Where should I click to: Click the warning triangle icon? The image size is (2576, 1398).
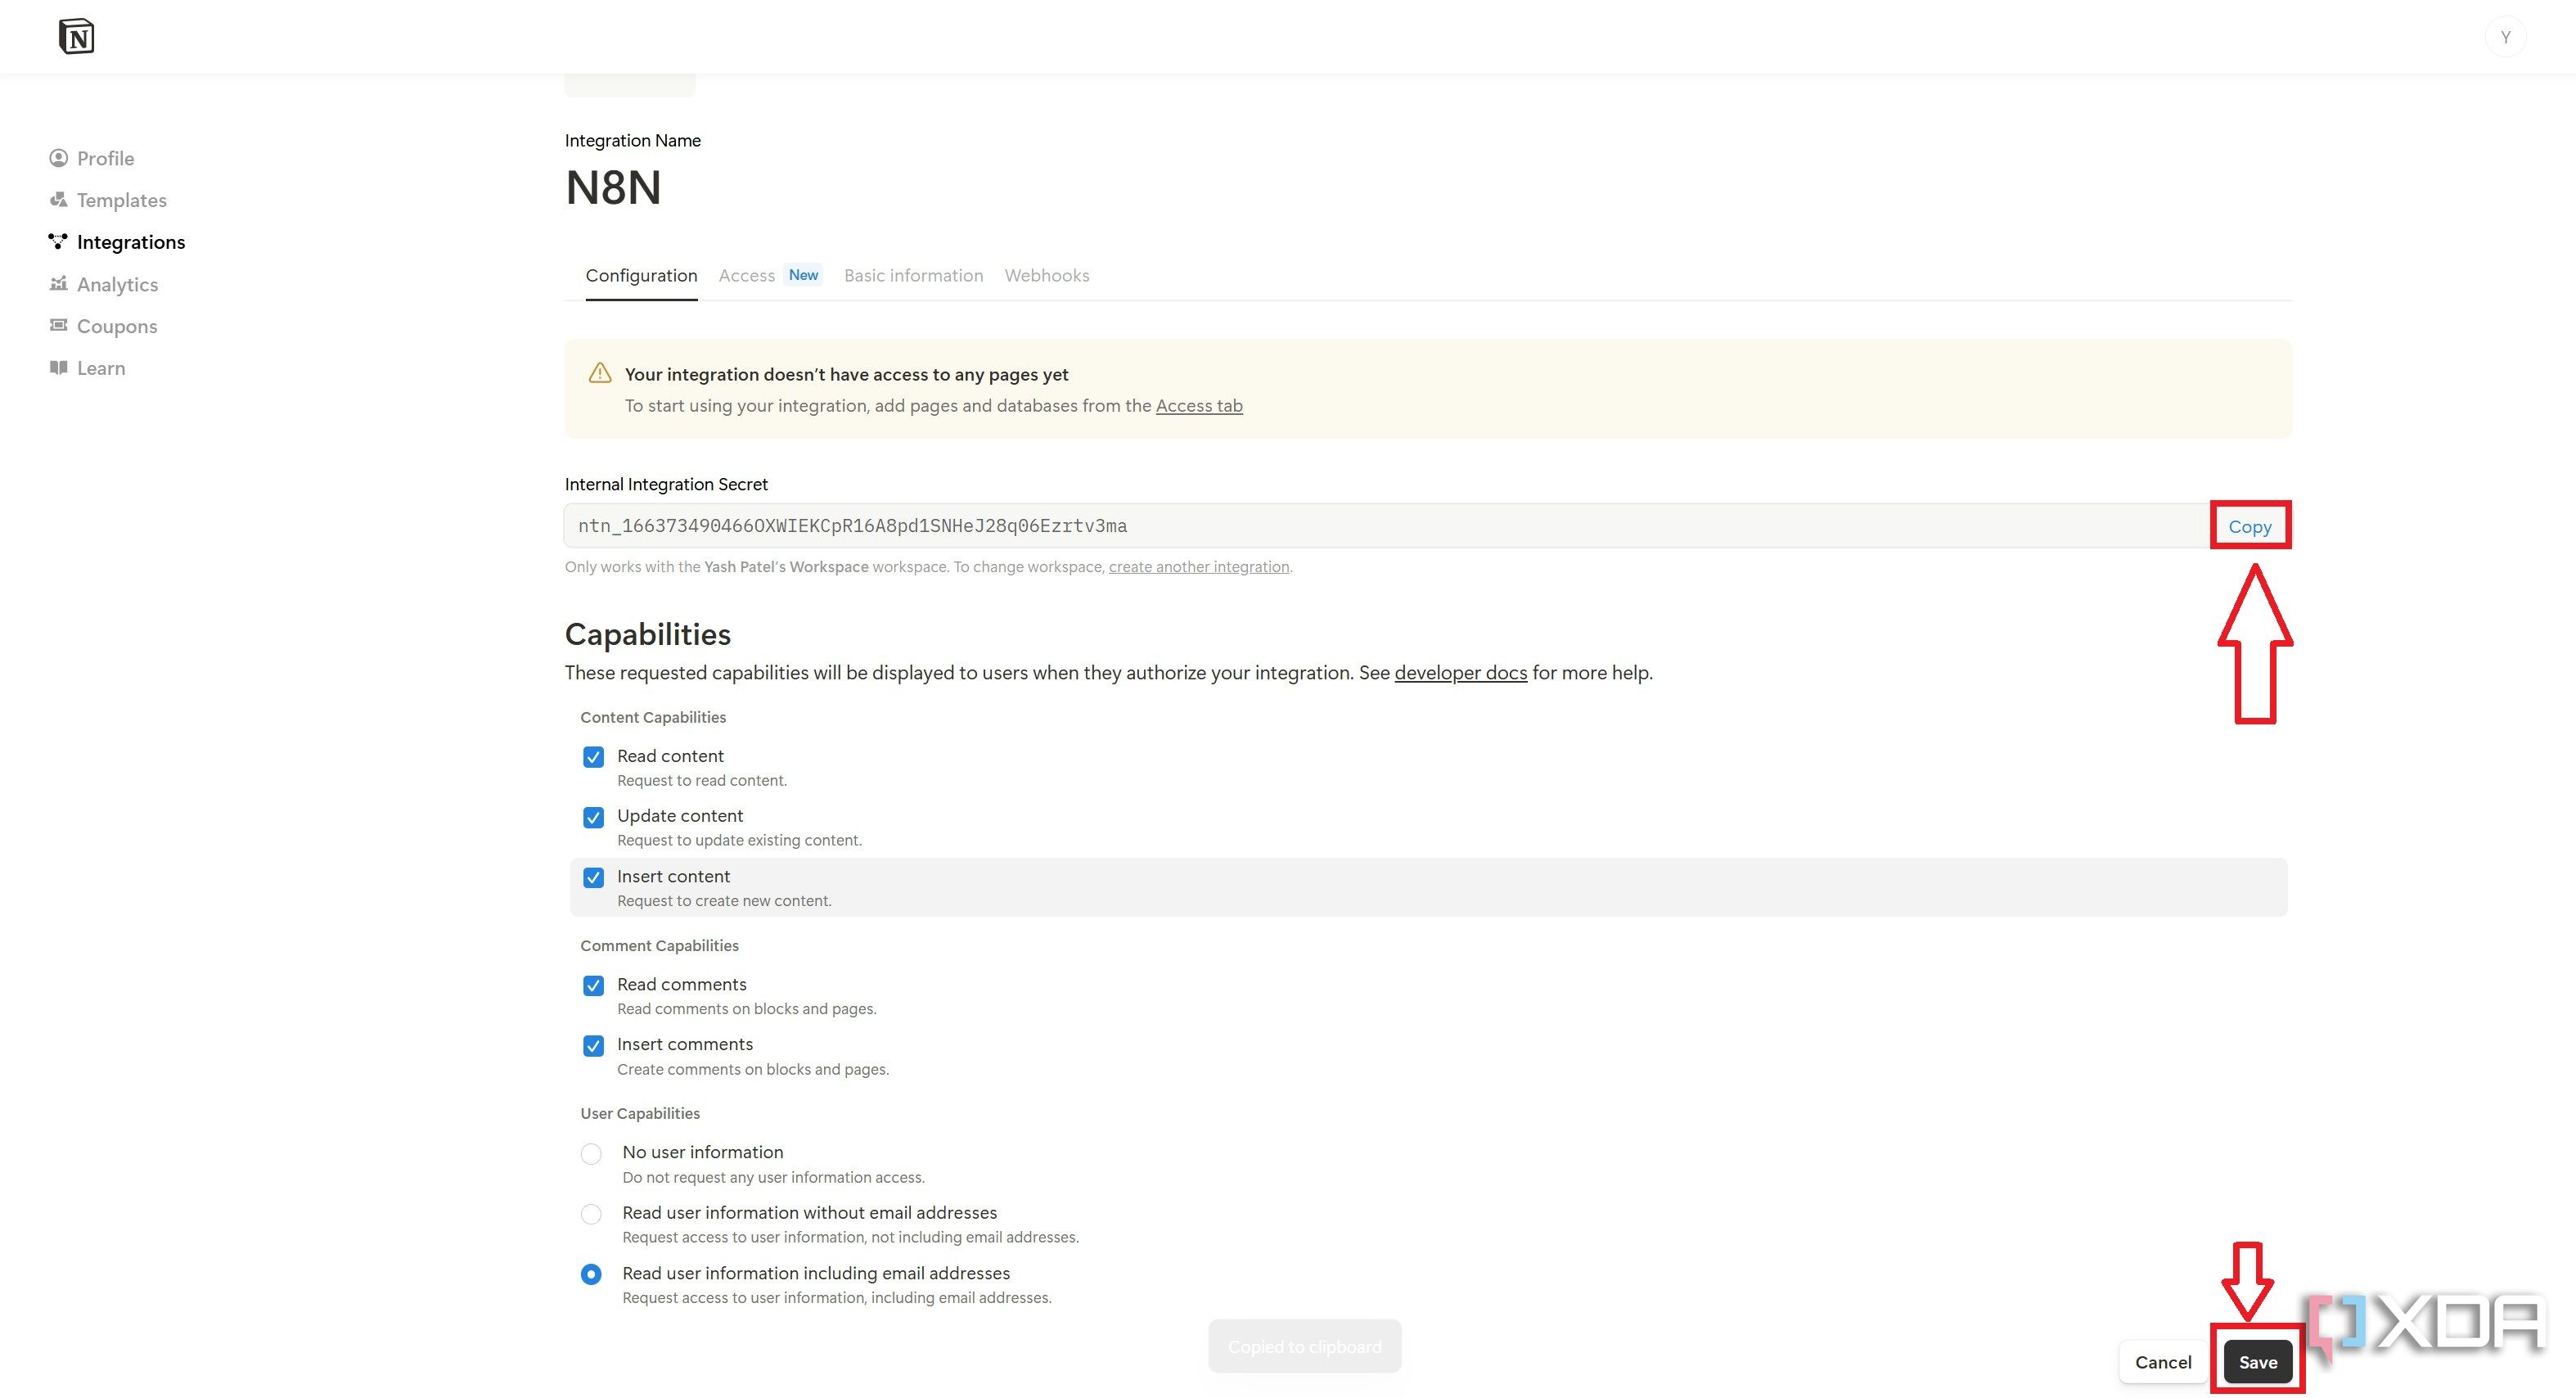[x=600, y=373]
